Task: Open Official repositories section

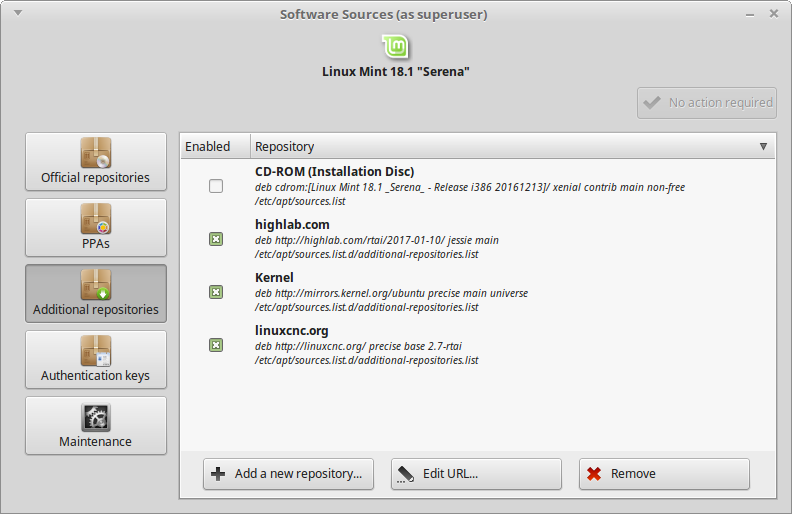Action: pos(96,162)
